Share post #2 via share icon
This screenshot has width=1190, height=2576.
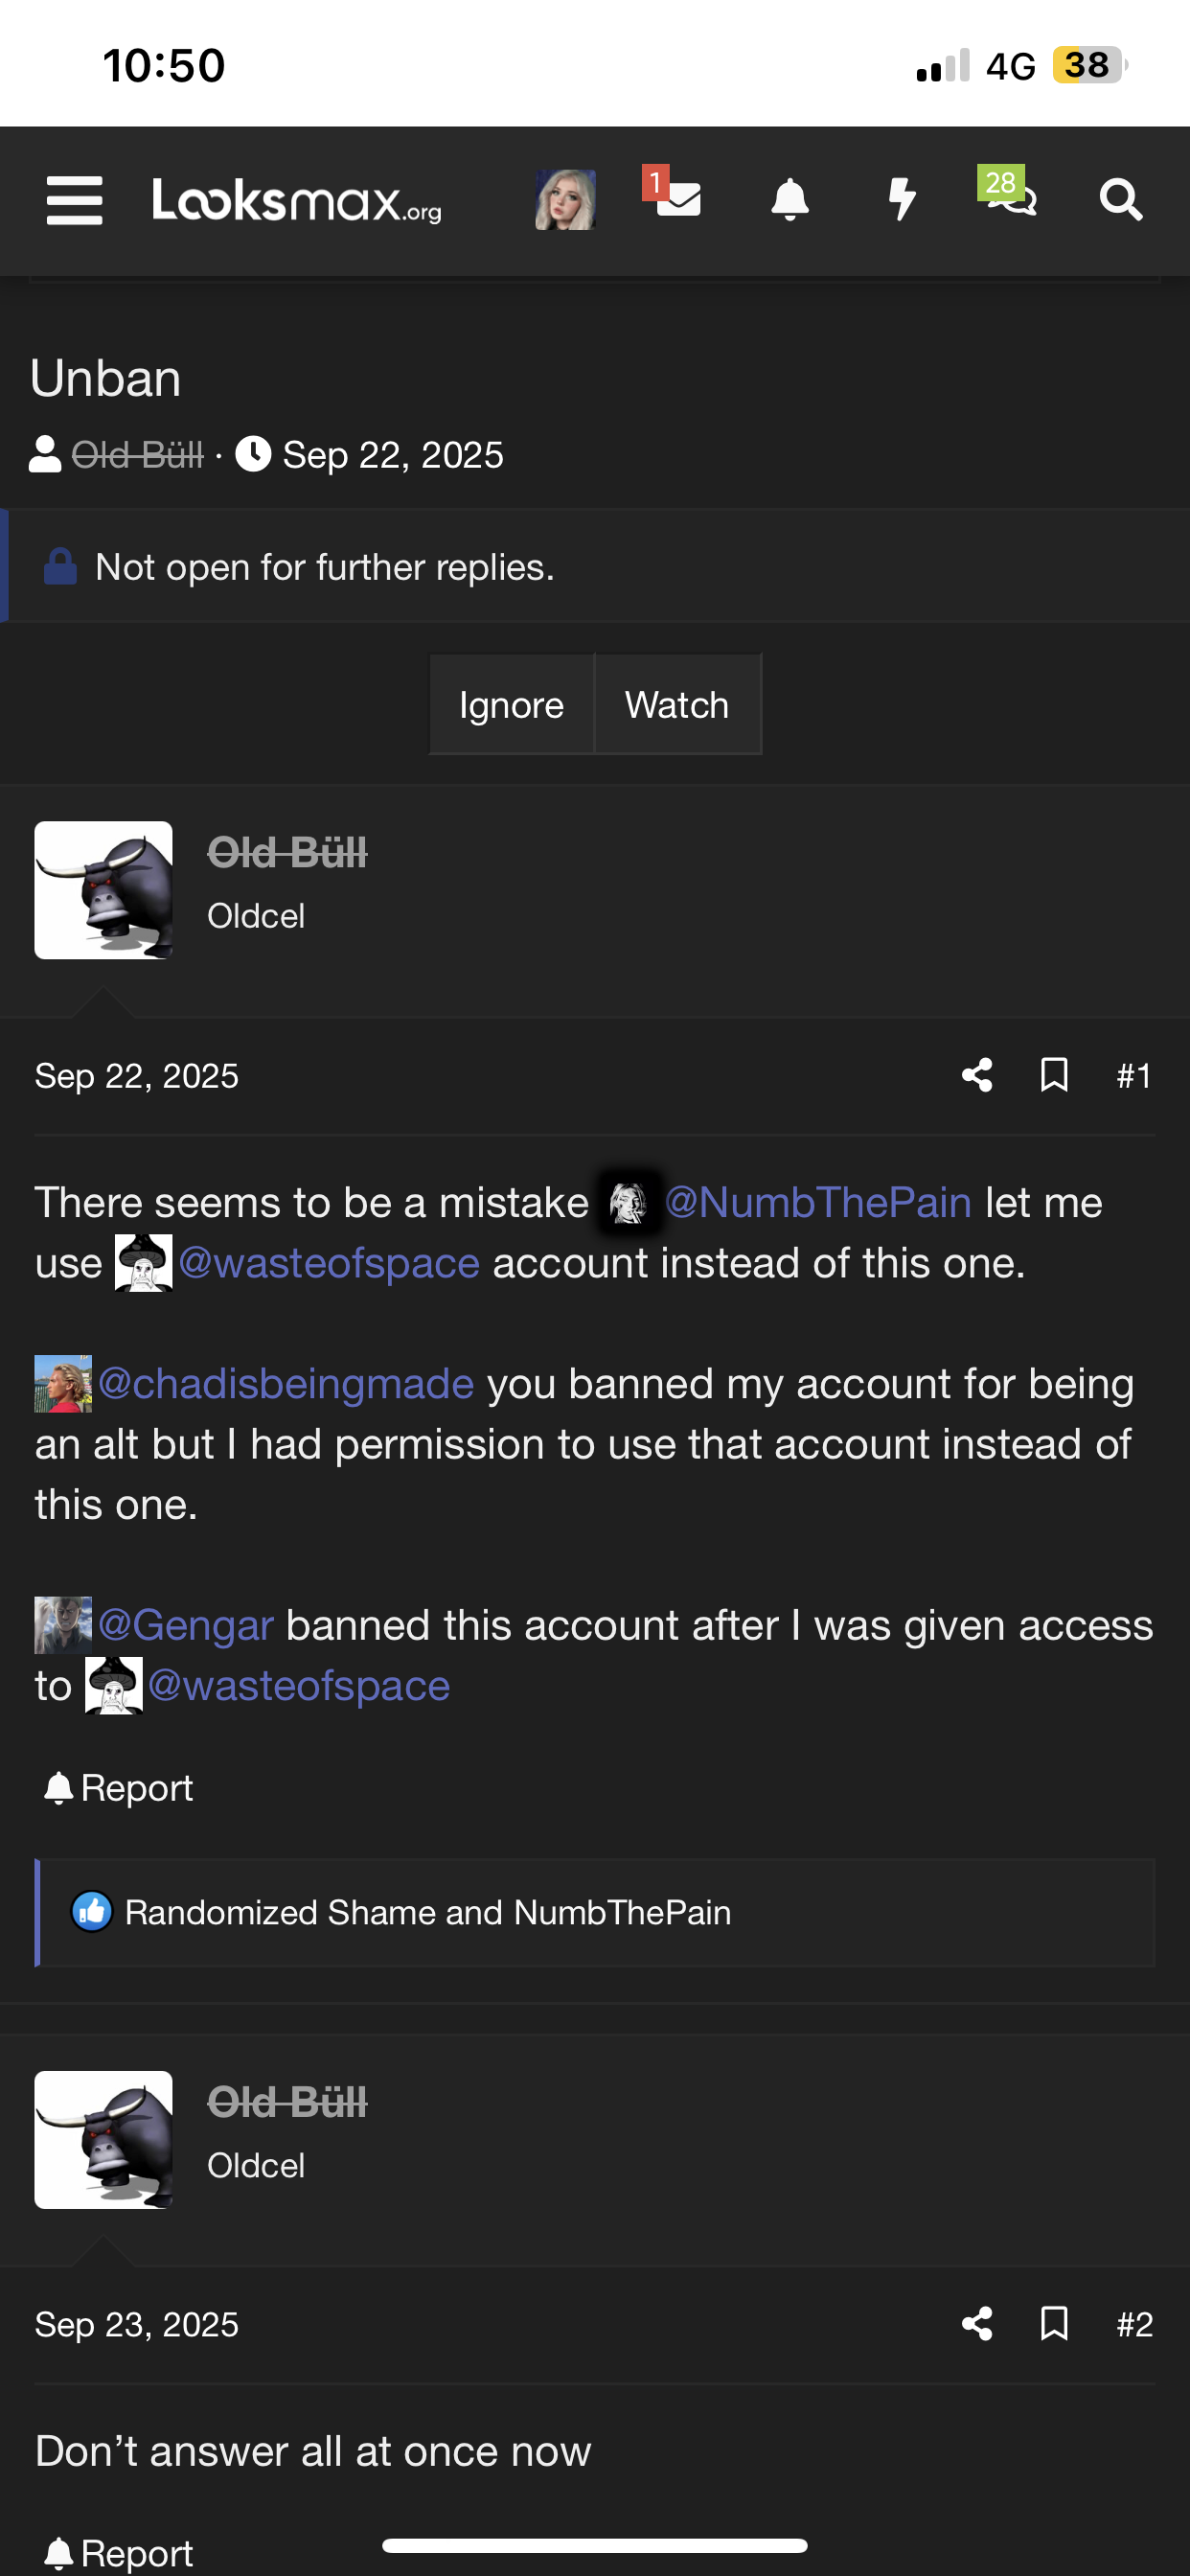(x=977, y=2323)
